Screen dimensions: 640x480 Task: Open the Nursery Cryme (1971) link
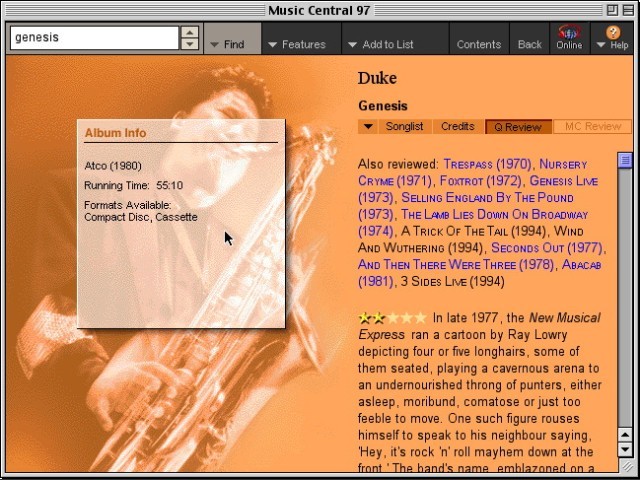pyautogui.click(x=563, y=164)
